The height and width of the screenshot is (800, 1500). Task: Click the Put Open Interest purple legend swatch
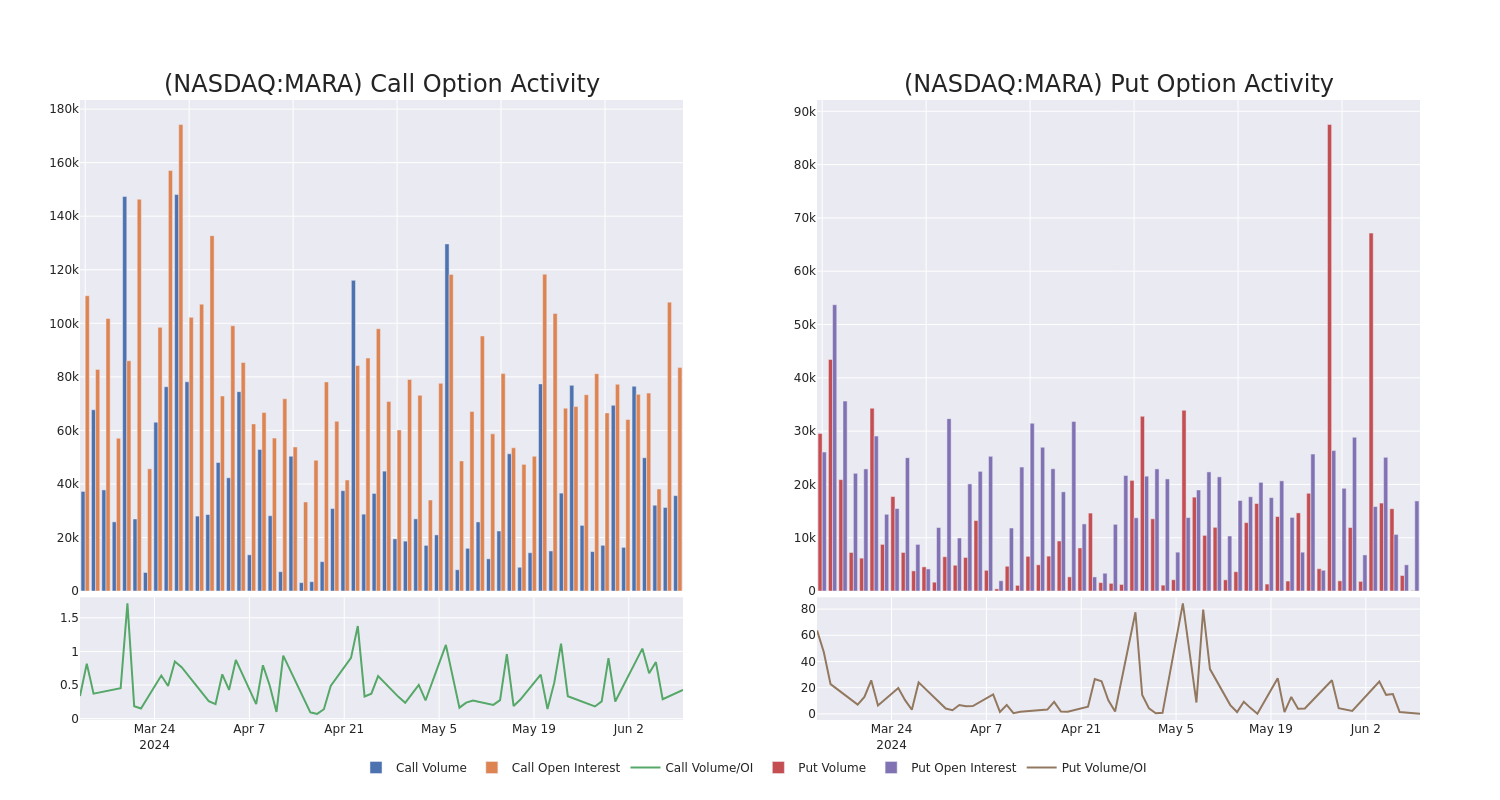tap(891, 768)
